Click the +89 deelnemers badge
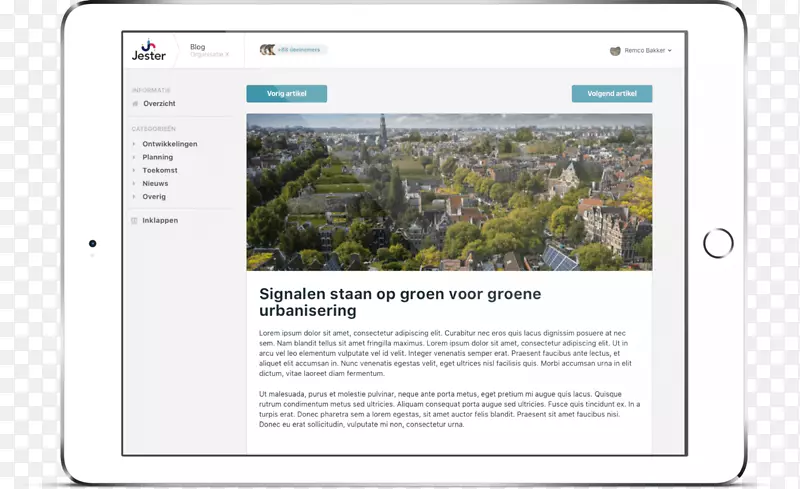This screenshot has width=800, height=489. pyautogui.click(x=300, y=50)
